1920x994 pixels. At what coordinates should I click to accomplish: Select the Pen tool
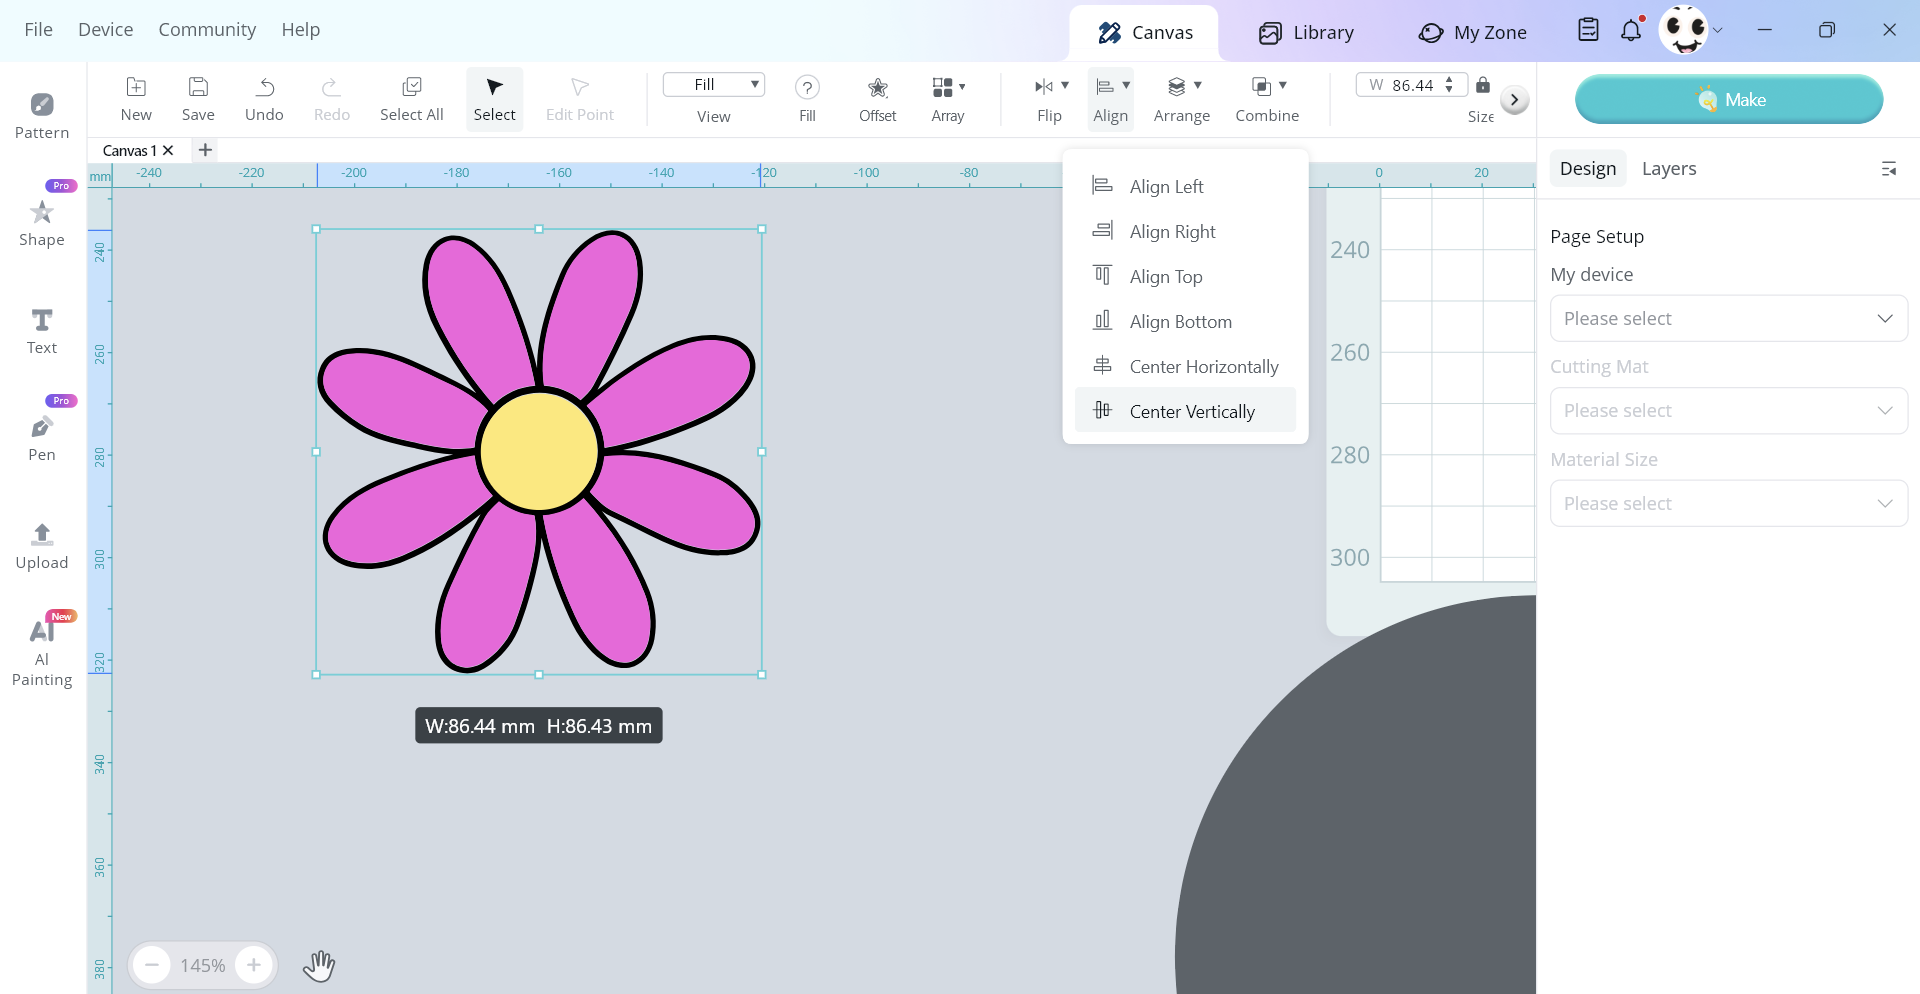point(42,438)
